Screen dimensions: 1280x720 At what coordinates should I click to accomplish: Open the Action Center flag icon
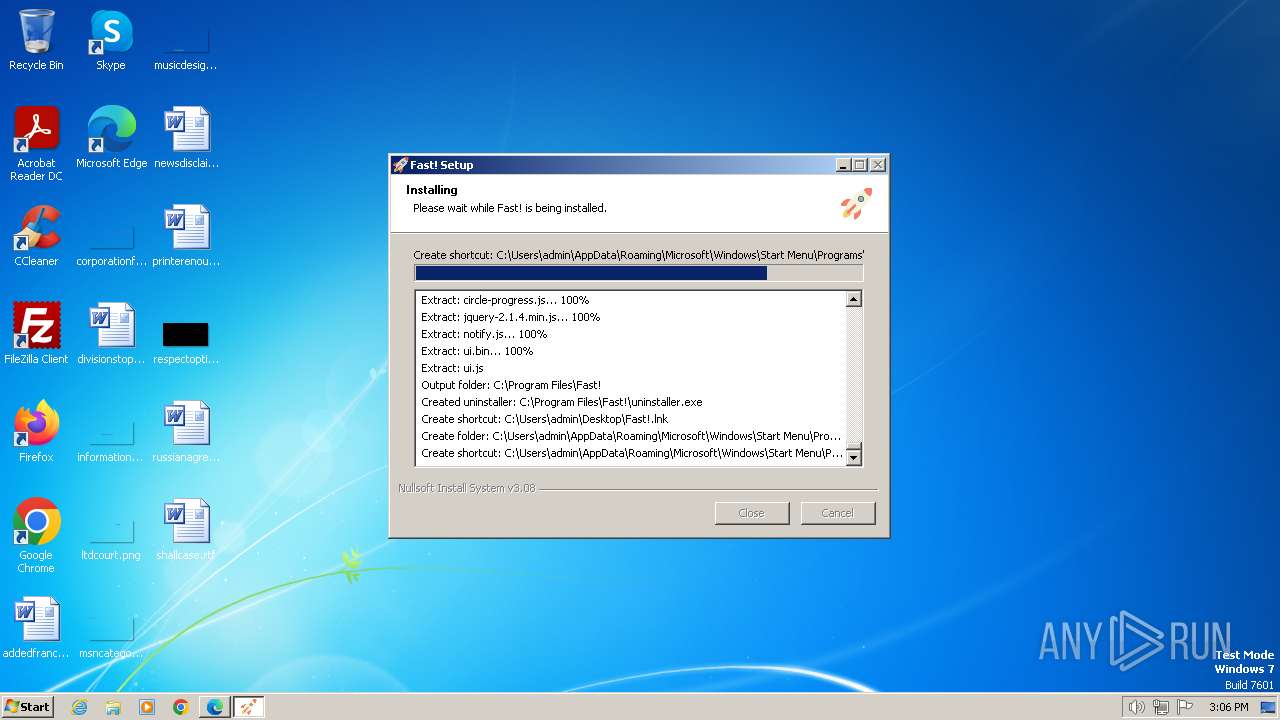tap(1185, 707)
